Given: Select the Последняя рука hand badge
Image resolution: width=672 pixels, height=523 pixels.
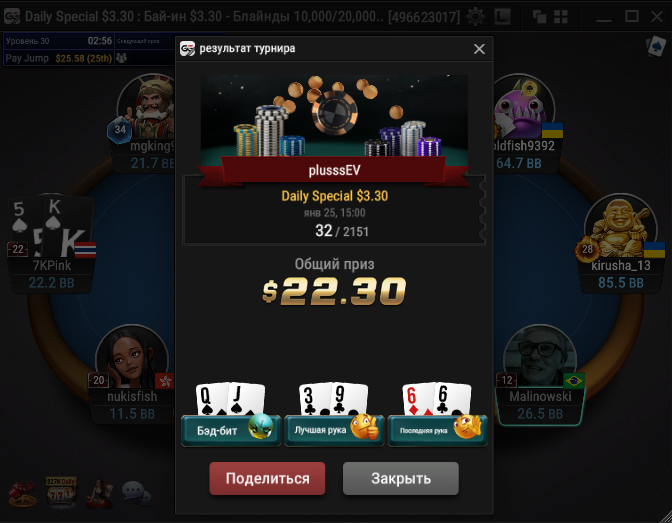Looking at the screenshot, I should click(438, 430).
